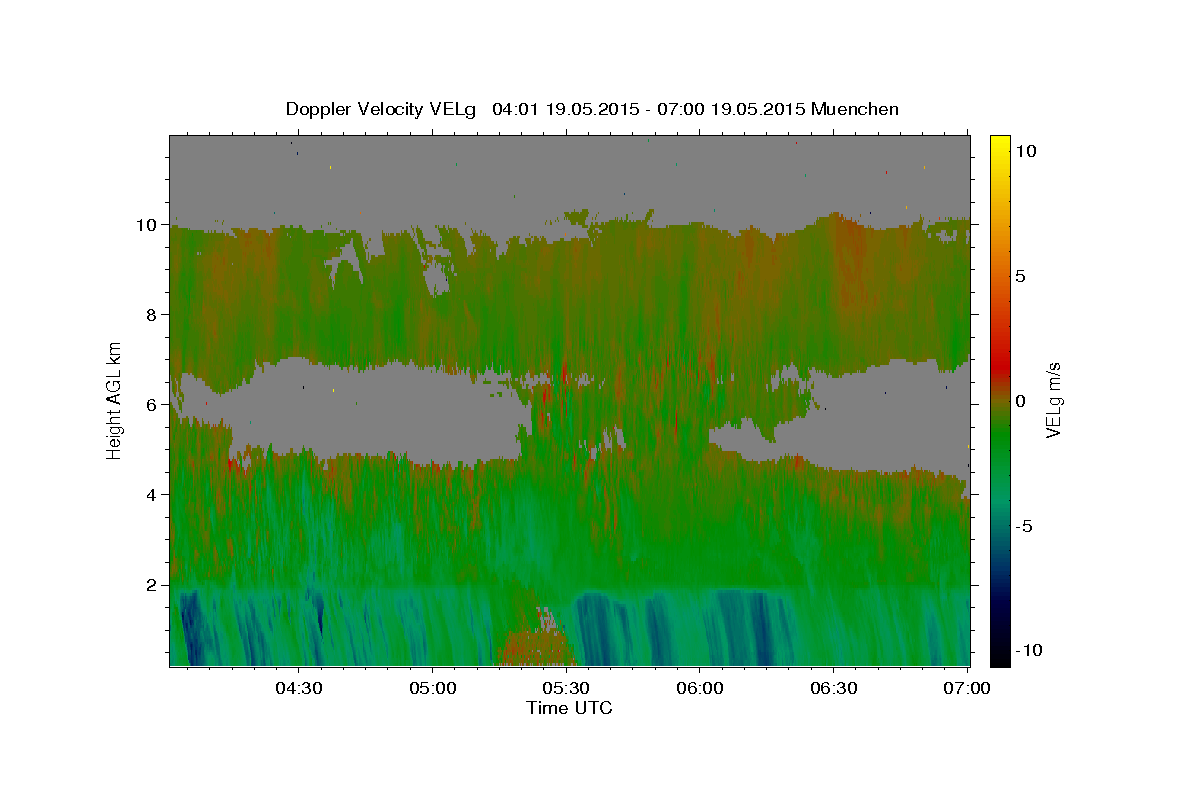
Task: Click the '07:00' time axis label
Action: point(968,688)
